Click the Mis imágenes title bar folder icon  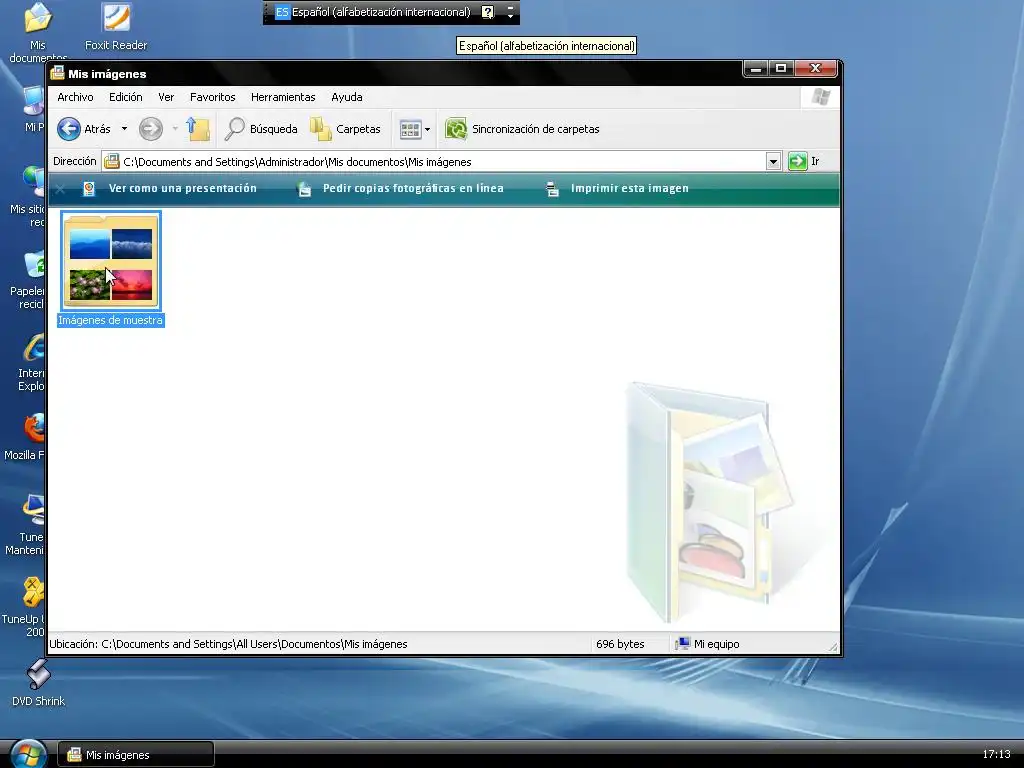click(x=57, y=73)
